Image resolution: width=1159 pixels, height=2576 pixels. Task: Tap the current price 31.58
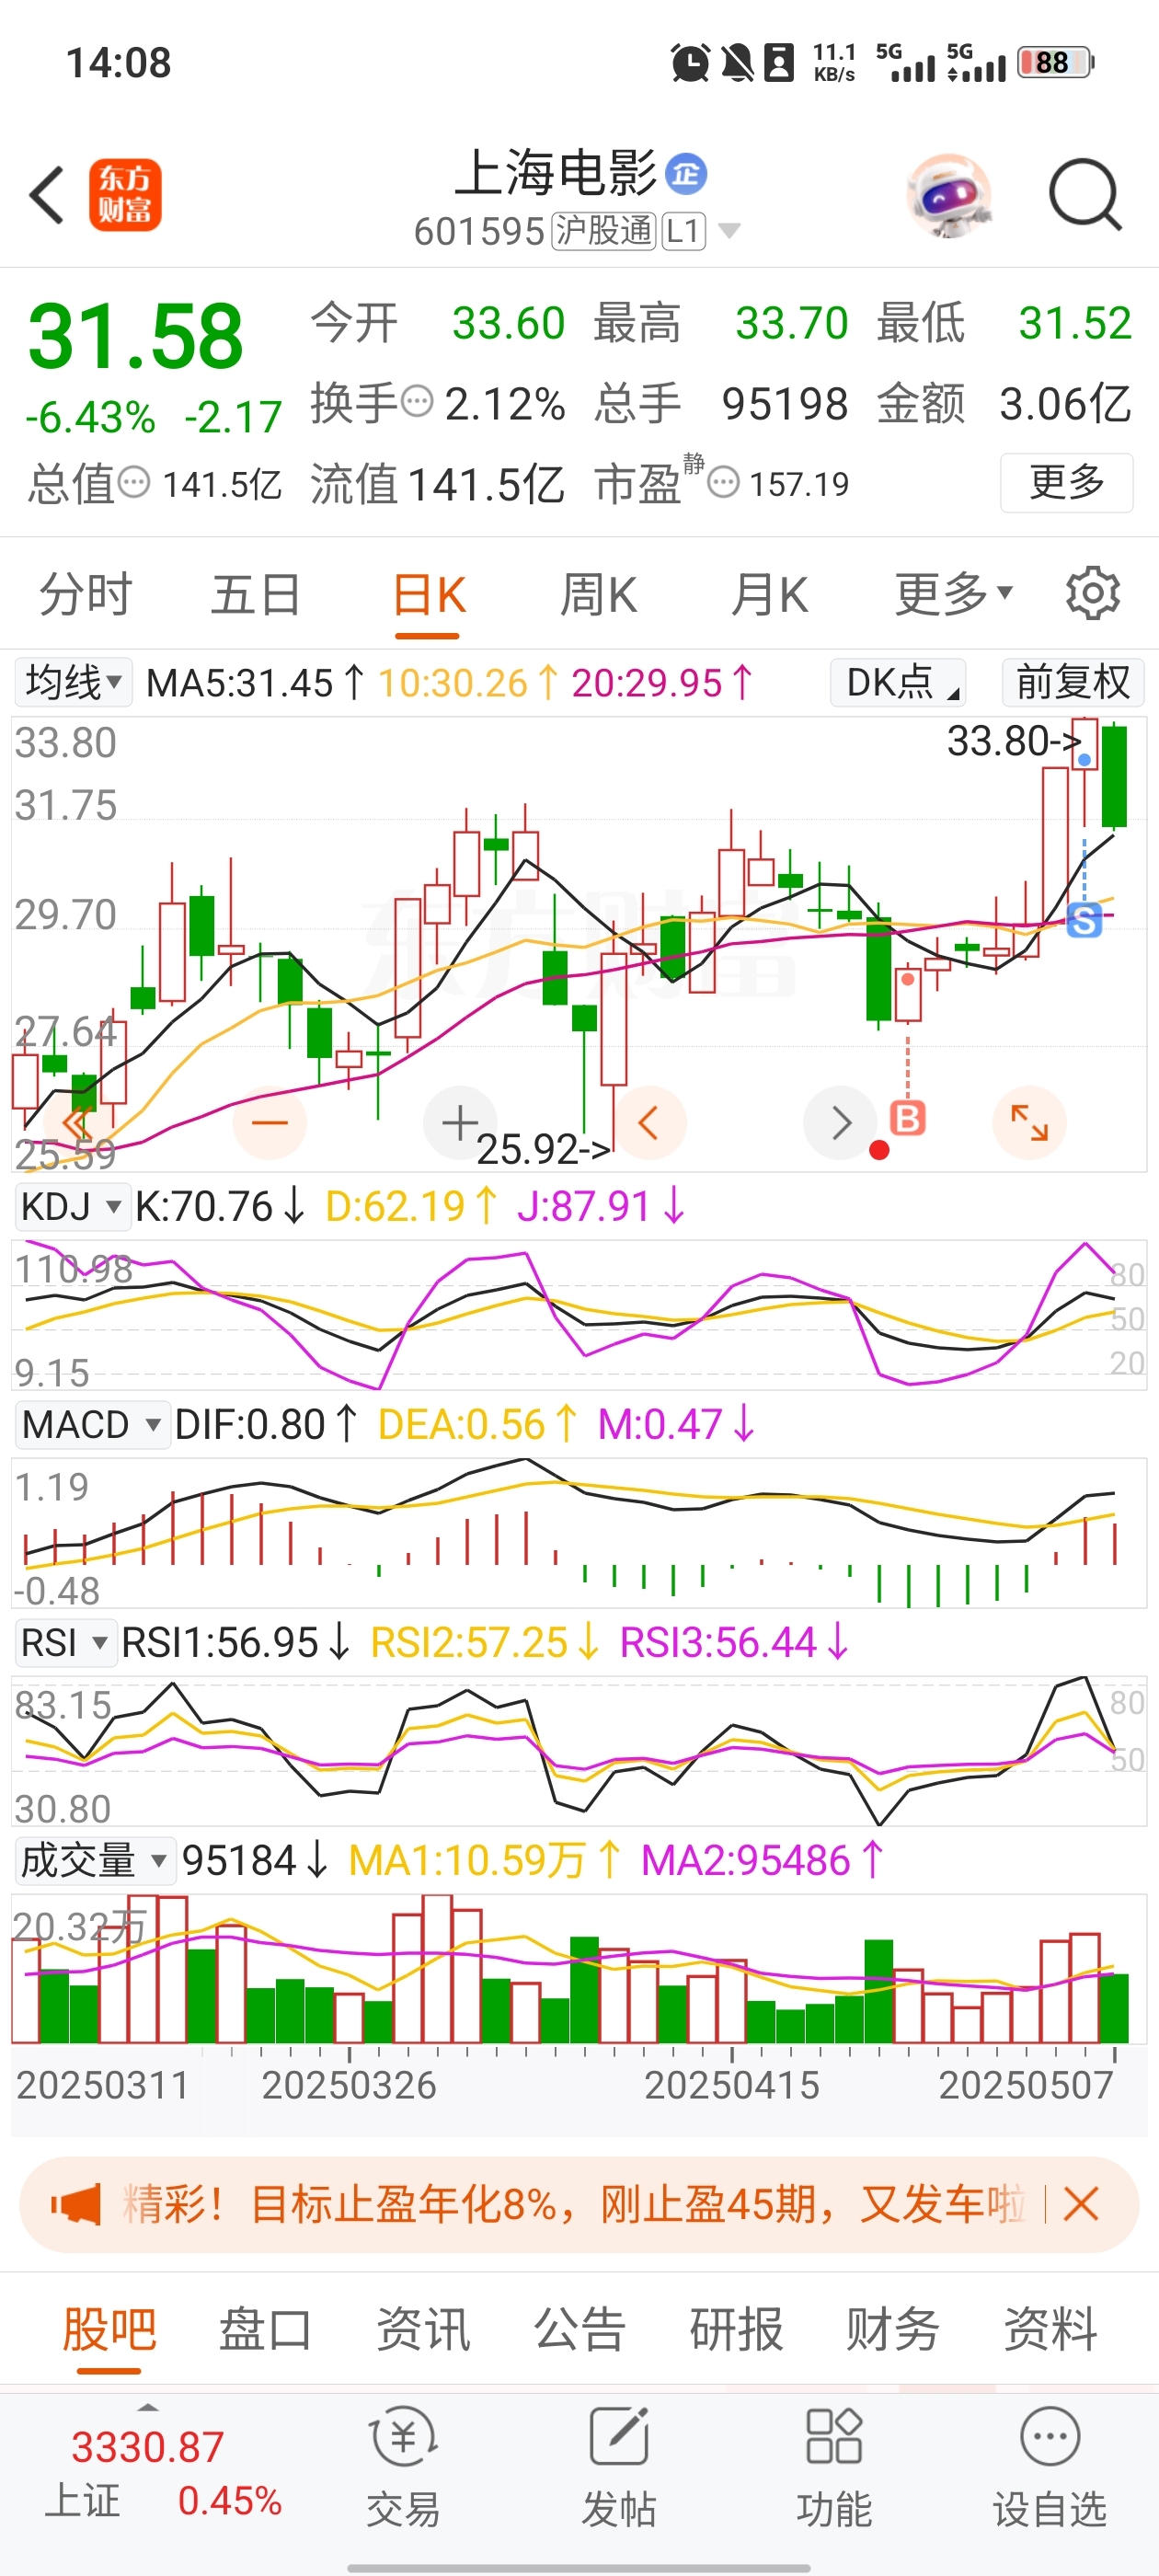(136, 336)
